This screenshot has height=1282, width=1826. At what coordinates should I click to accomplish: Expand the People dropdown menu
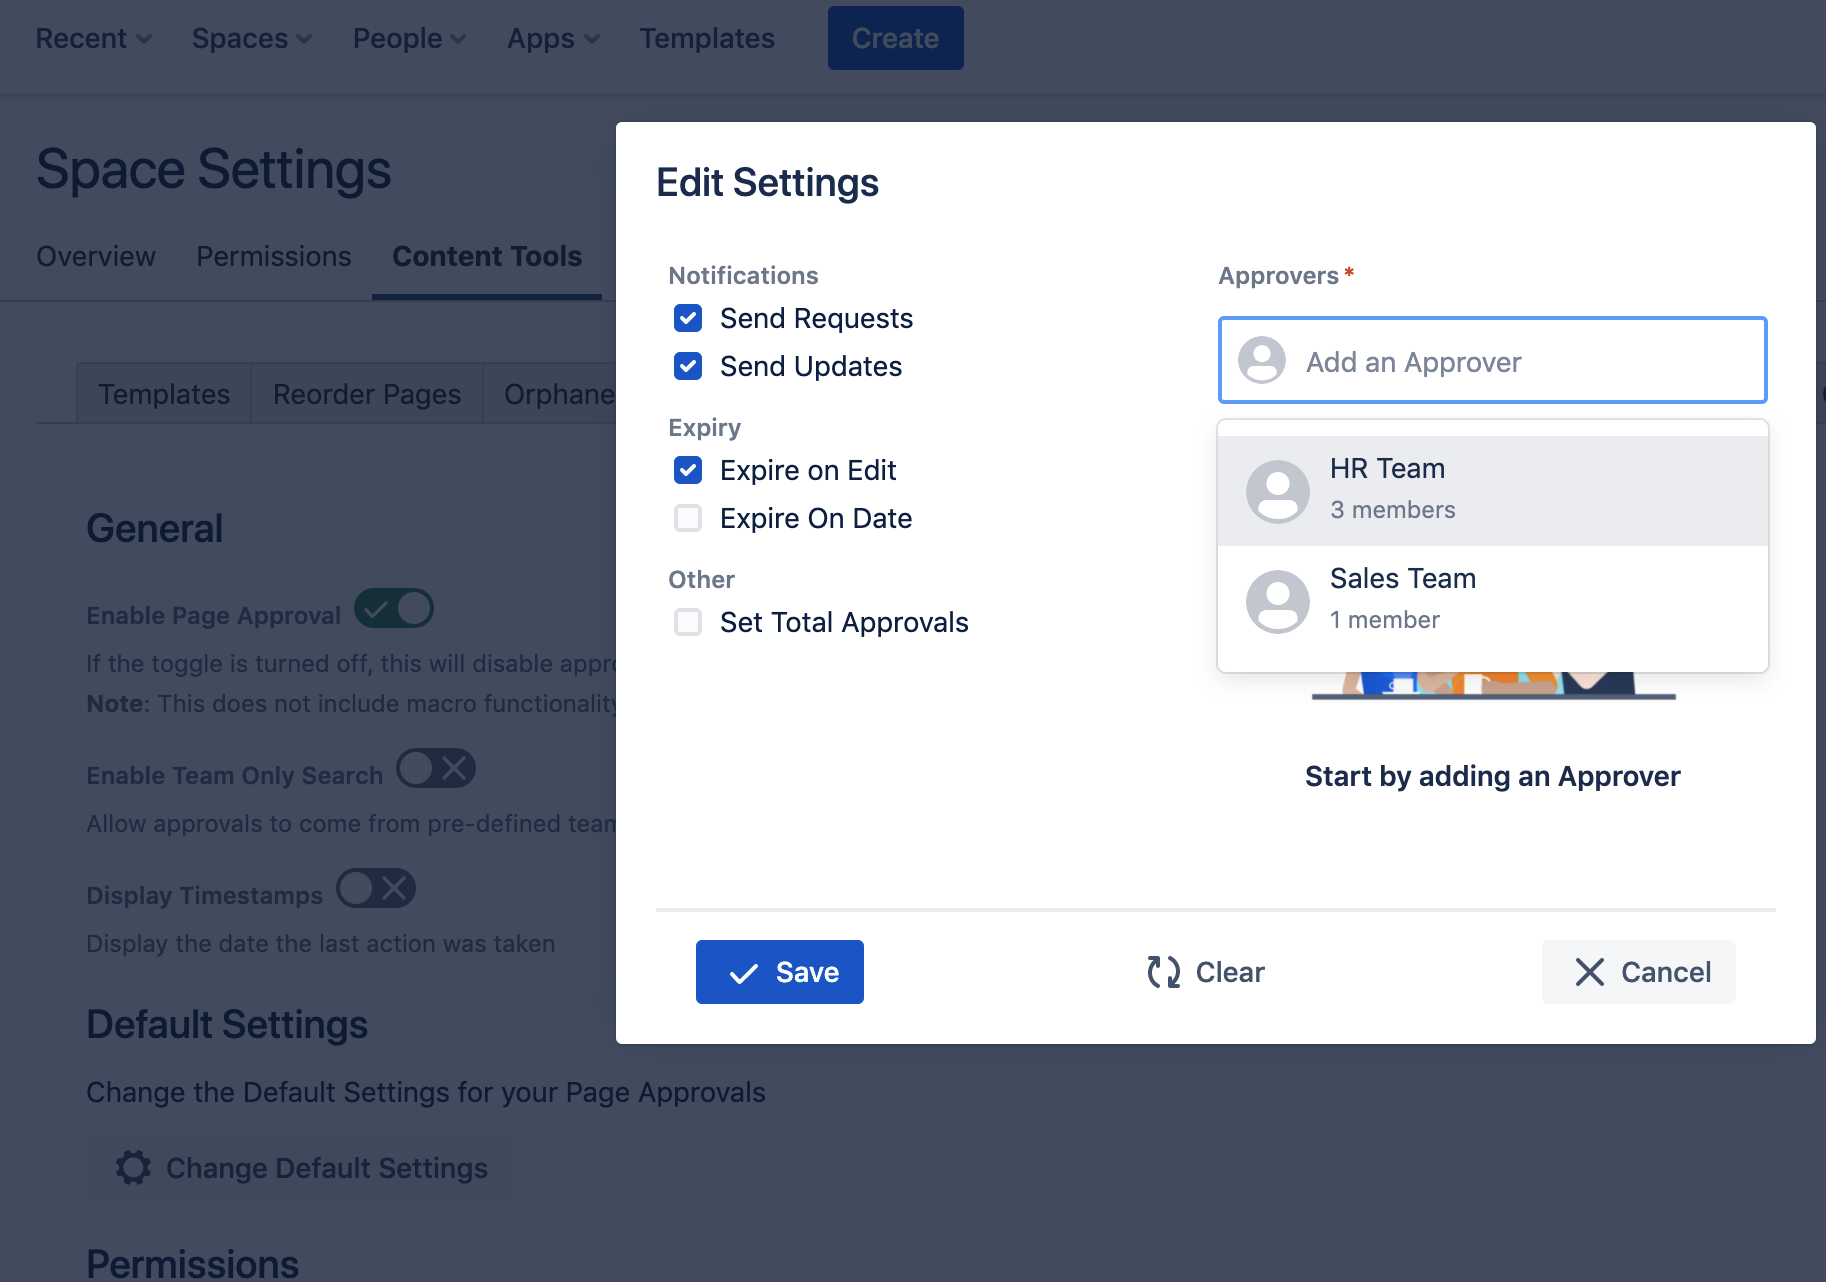[409, 38]
